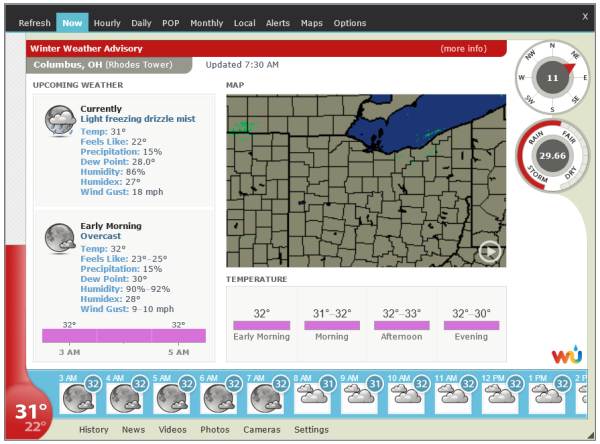This screenshot has height=444, width=600.
Task: Switch to the Hourly tab
Action: click(107, 22)
